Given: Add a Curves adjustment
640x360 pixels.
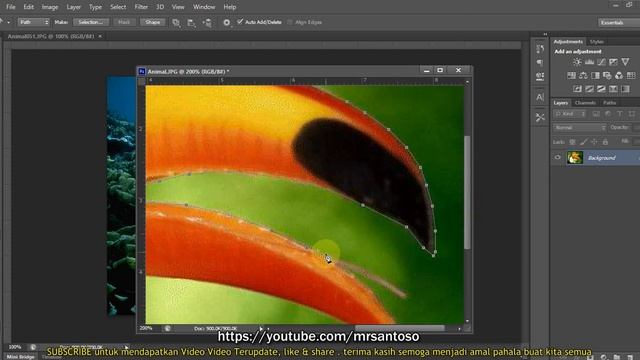Looking at the screenshot, I should pyautogui.click(x=601, y=62).
